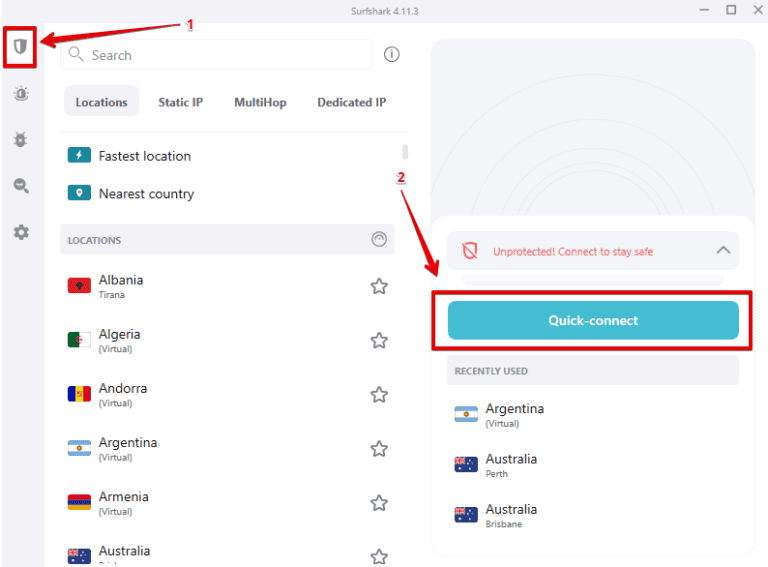Toggle favorite star for Algeria

379,341
